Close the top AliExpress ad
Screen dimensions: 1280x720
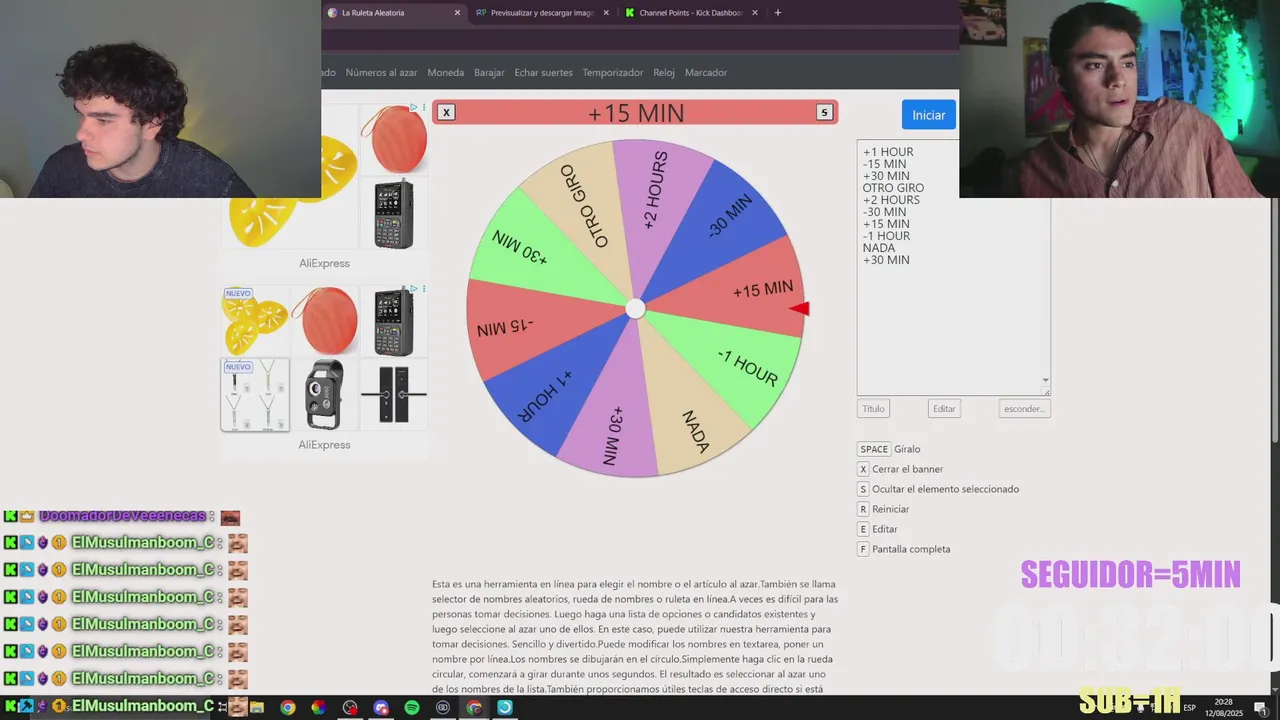tap(424, 107)
